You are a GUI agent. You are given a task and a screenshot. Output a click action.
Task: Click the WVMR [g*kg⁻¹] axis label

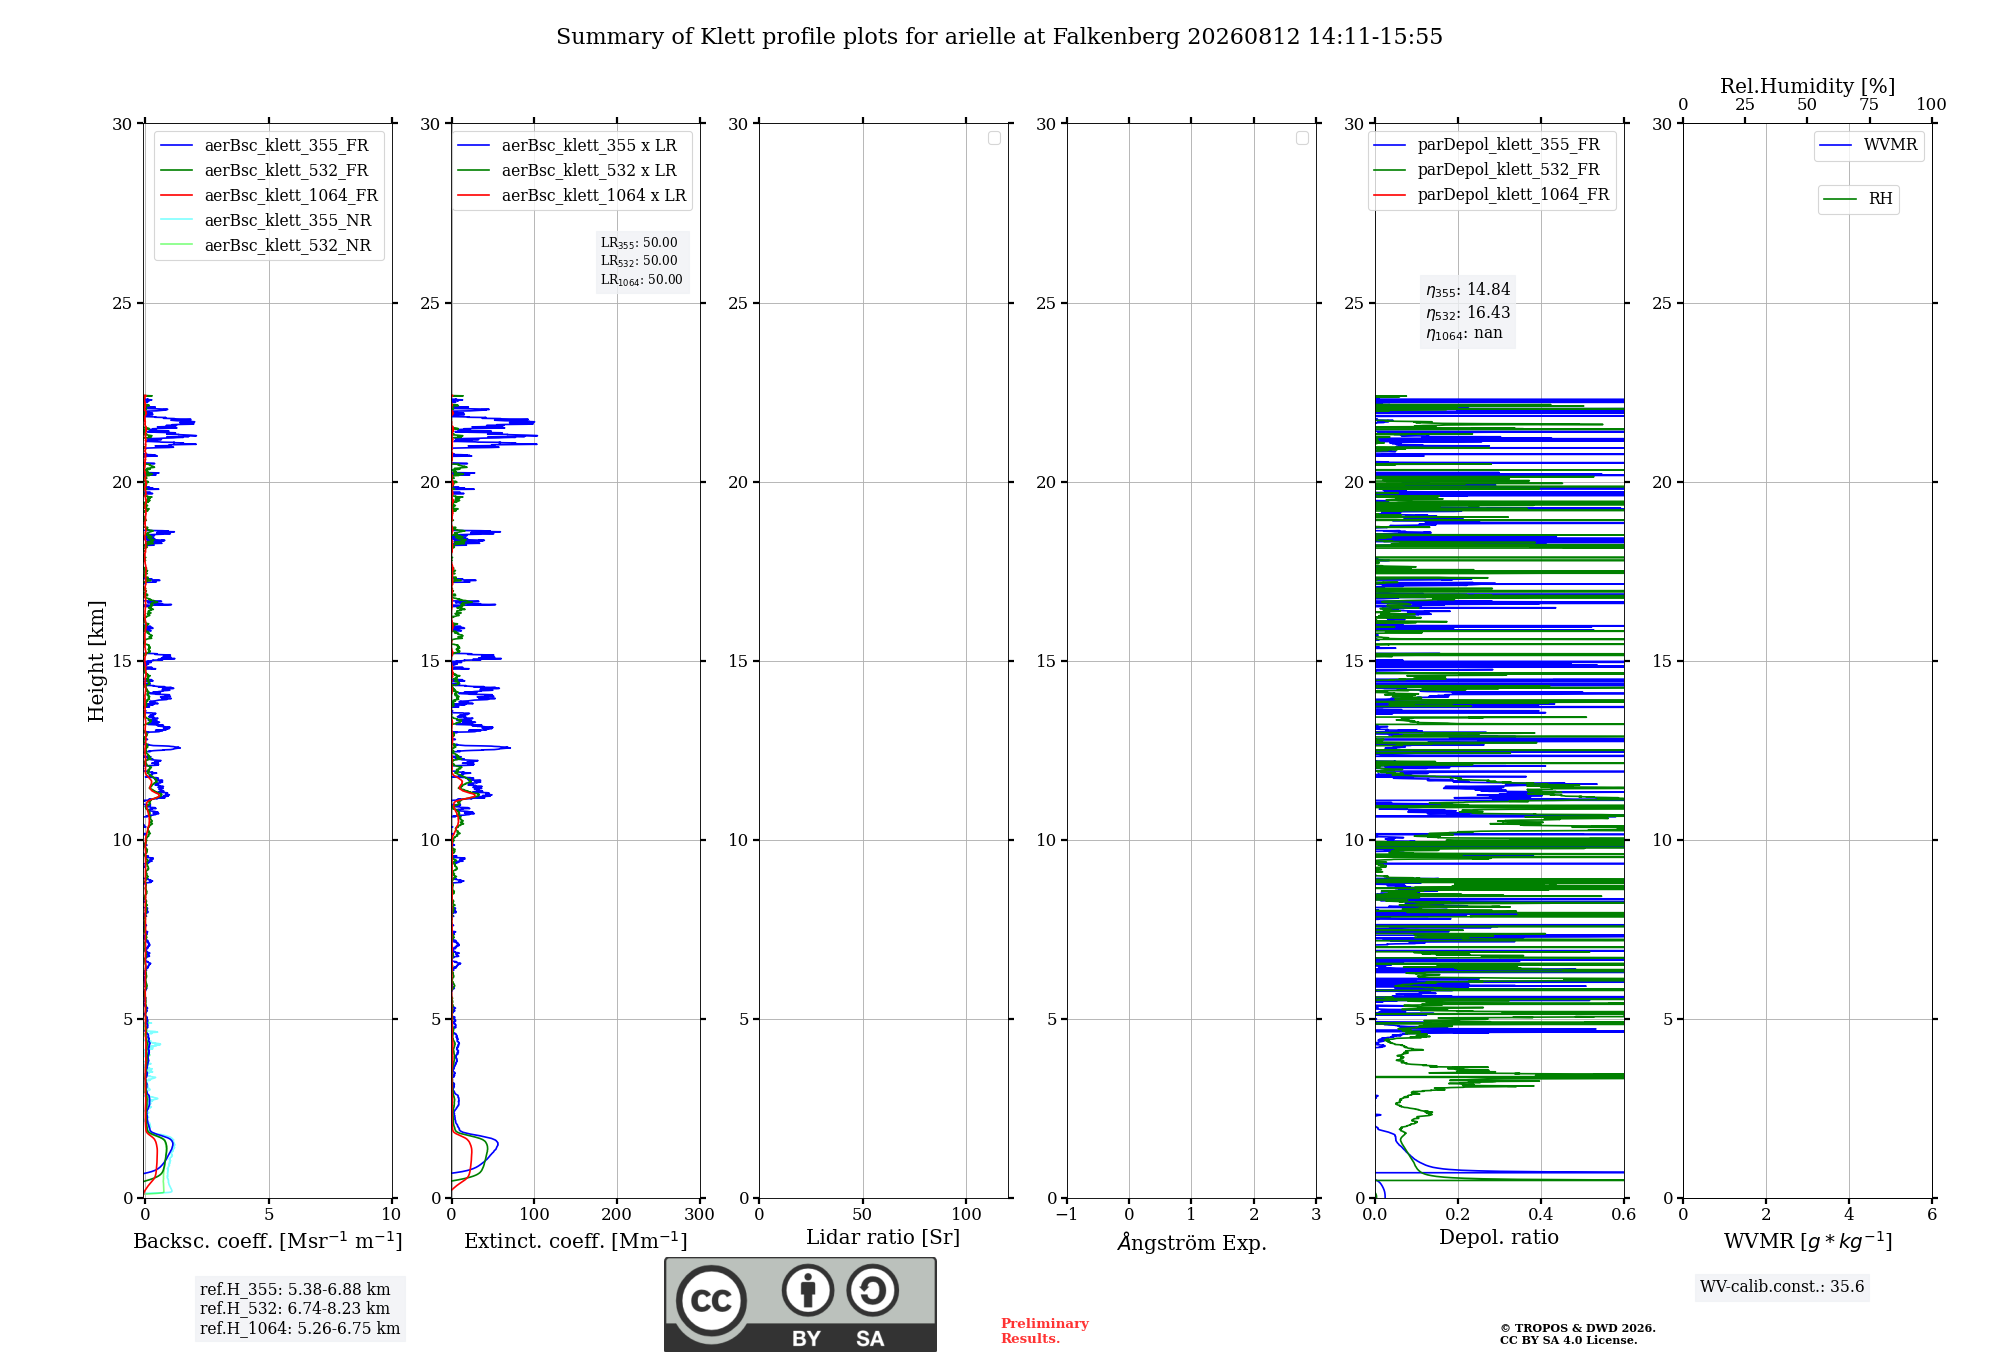1808,1241
